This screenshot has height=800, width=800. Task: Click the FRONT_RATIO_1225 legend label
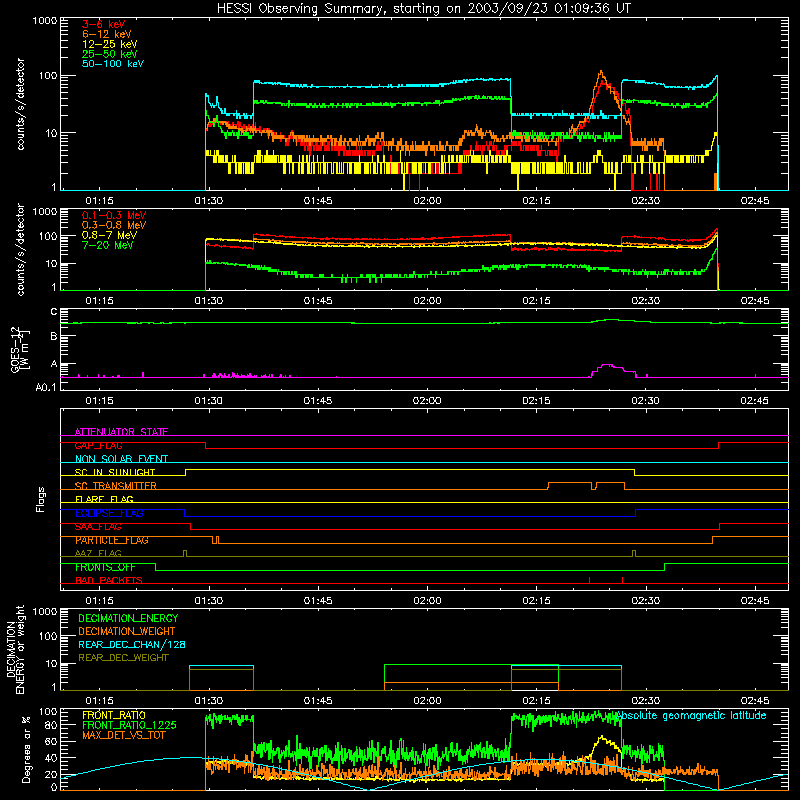coord(129,725)
